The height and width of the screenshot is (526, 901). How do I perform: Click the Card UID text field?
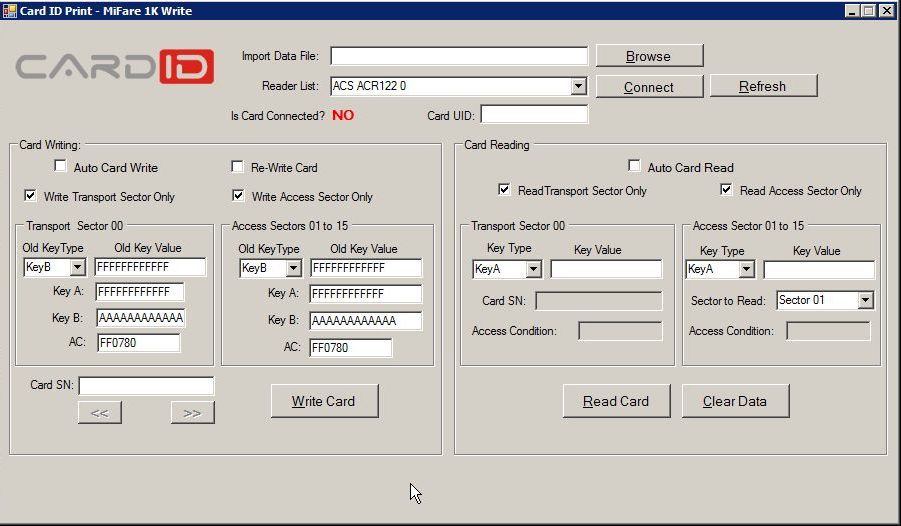tap(534, 115)
